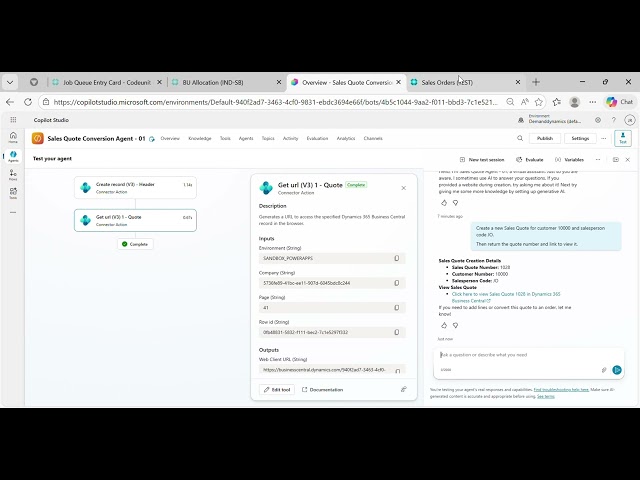Image resolution: width=640 pixels, height=480 pixels.
Task: Close the test your agent panel
Action: point(628,160)
